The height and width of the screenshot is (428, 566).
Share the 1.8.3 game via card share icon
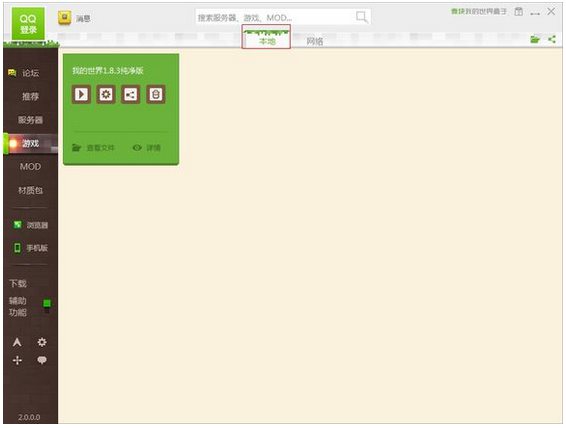[130, 95]
